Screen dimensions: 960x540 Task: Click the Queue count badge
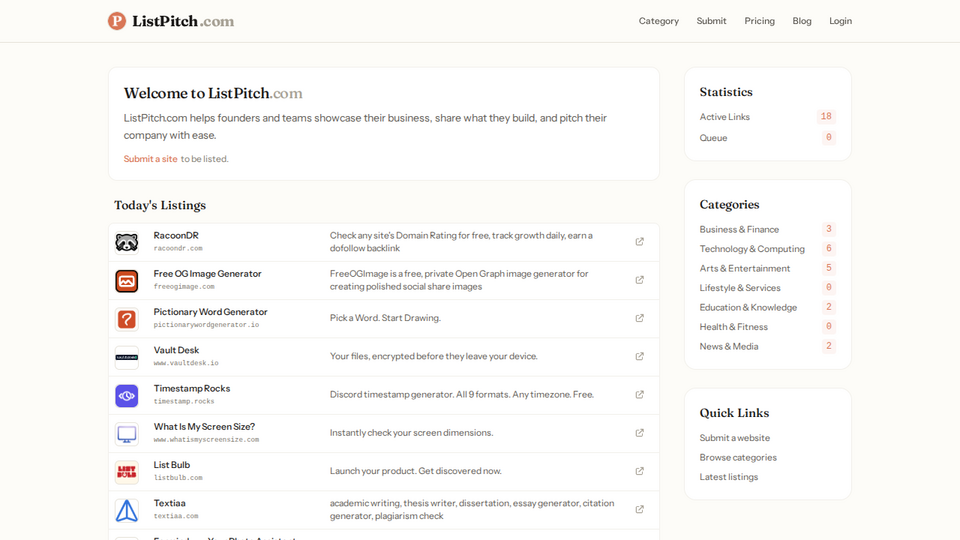(x=828, y=138)
